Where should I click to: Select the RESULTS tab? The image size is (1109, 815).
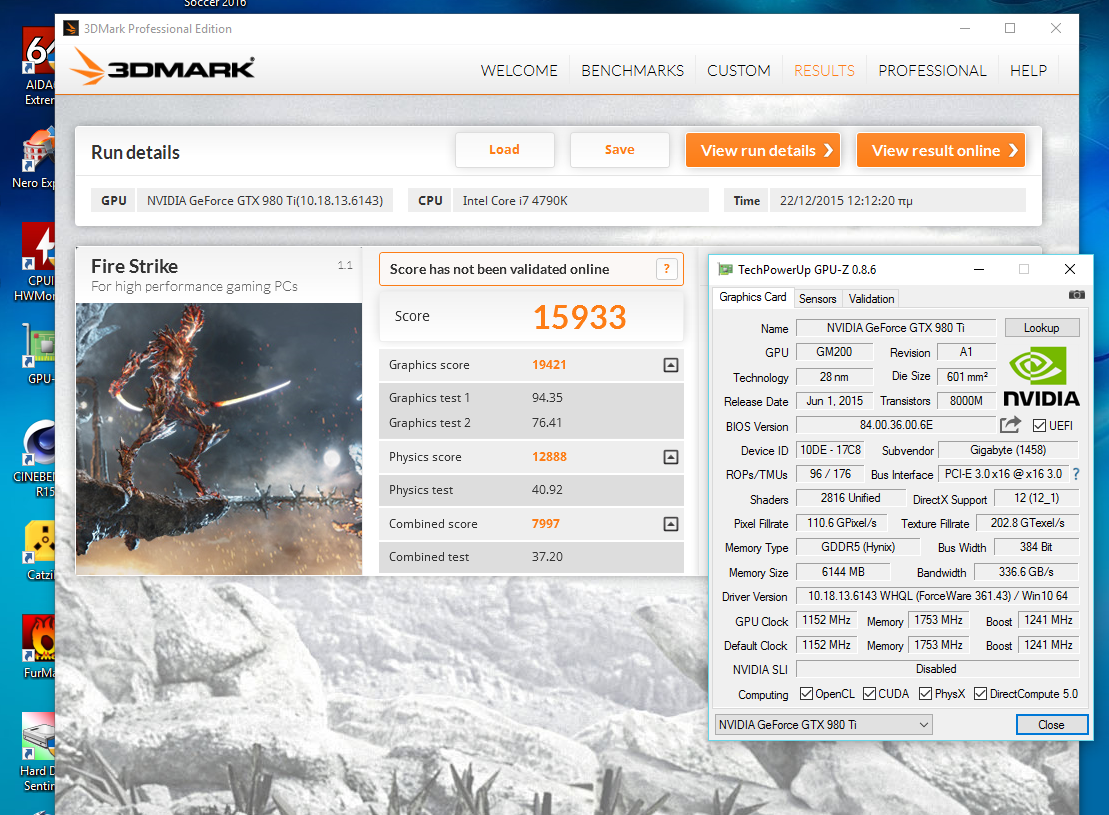tap(824, 71)
